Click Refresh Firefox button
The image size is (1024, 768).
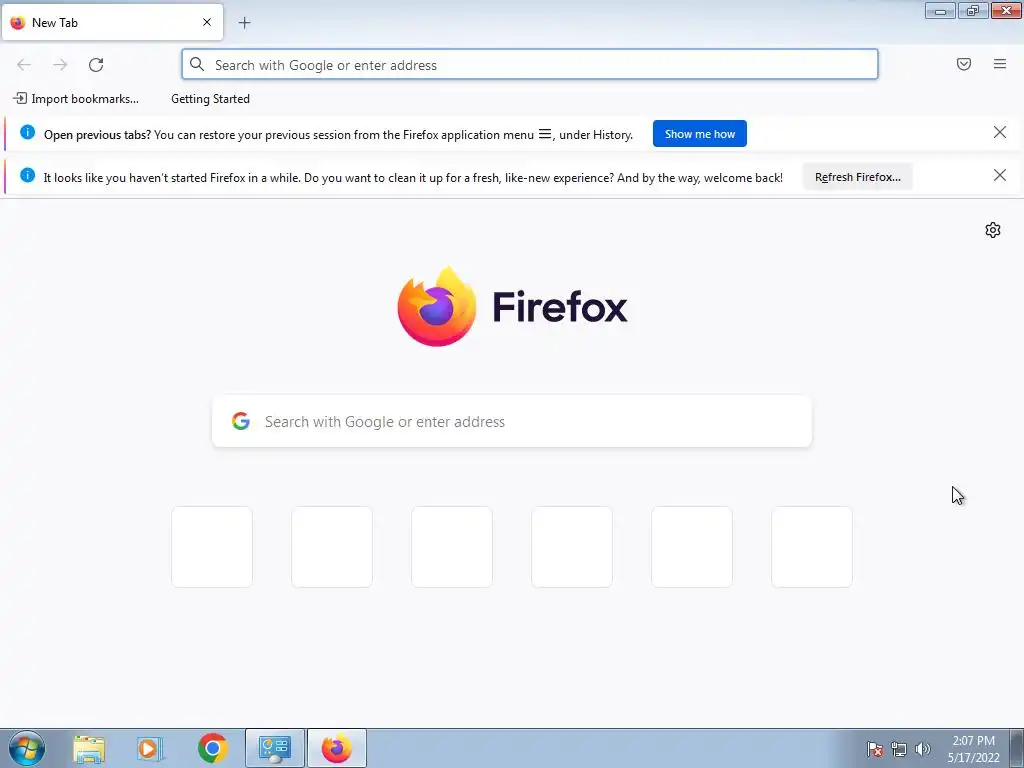[857, 177]
